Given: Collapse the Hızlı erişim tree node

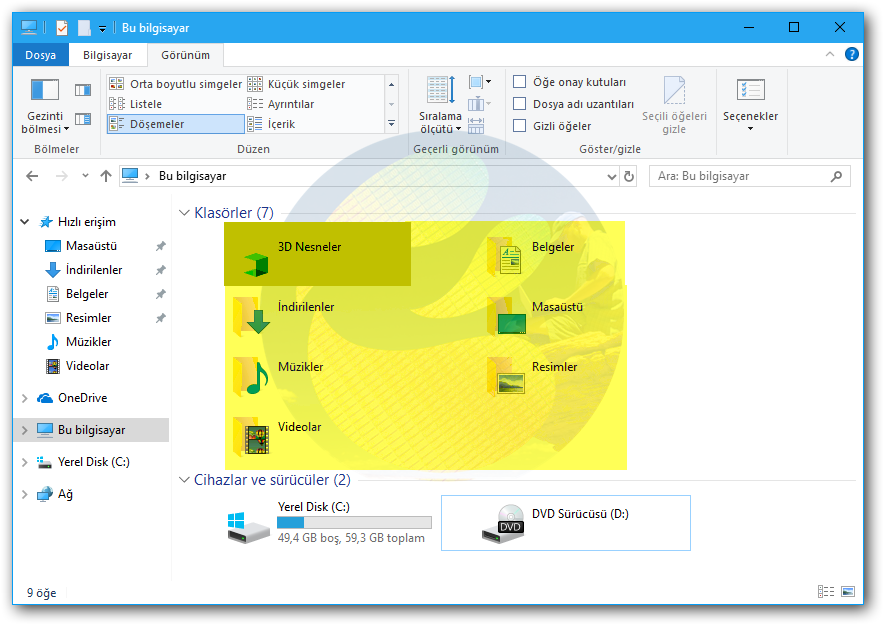Looking at the screenshot, I should coord(25,222).
